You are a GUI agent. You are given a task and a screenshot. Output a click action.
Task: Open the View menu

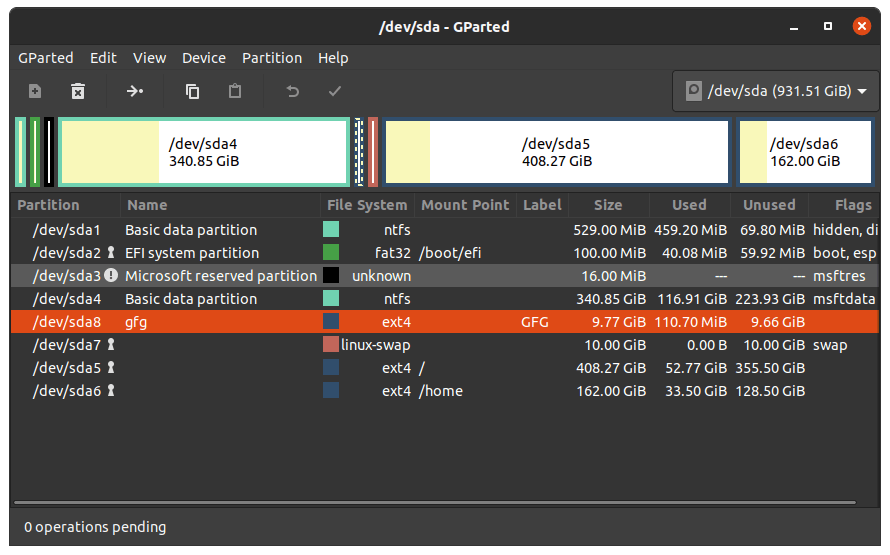point(149,58)
